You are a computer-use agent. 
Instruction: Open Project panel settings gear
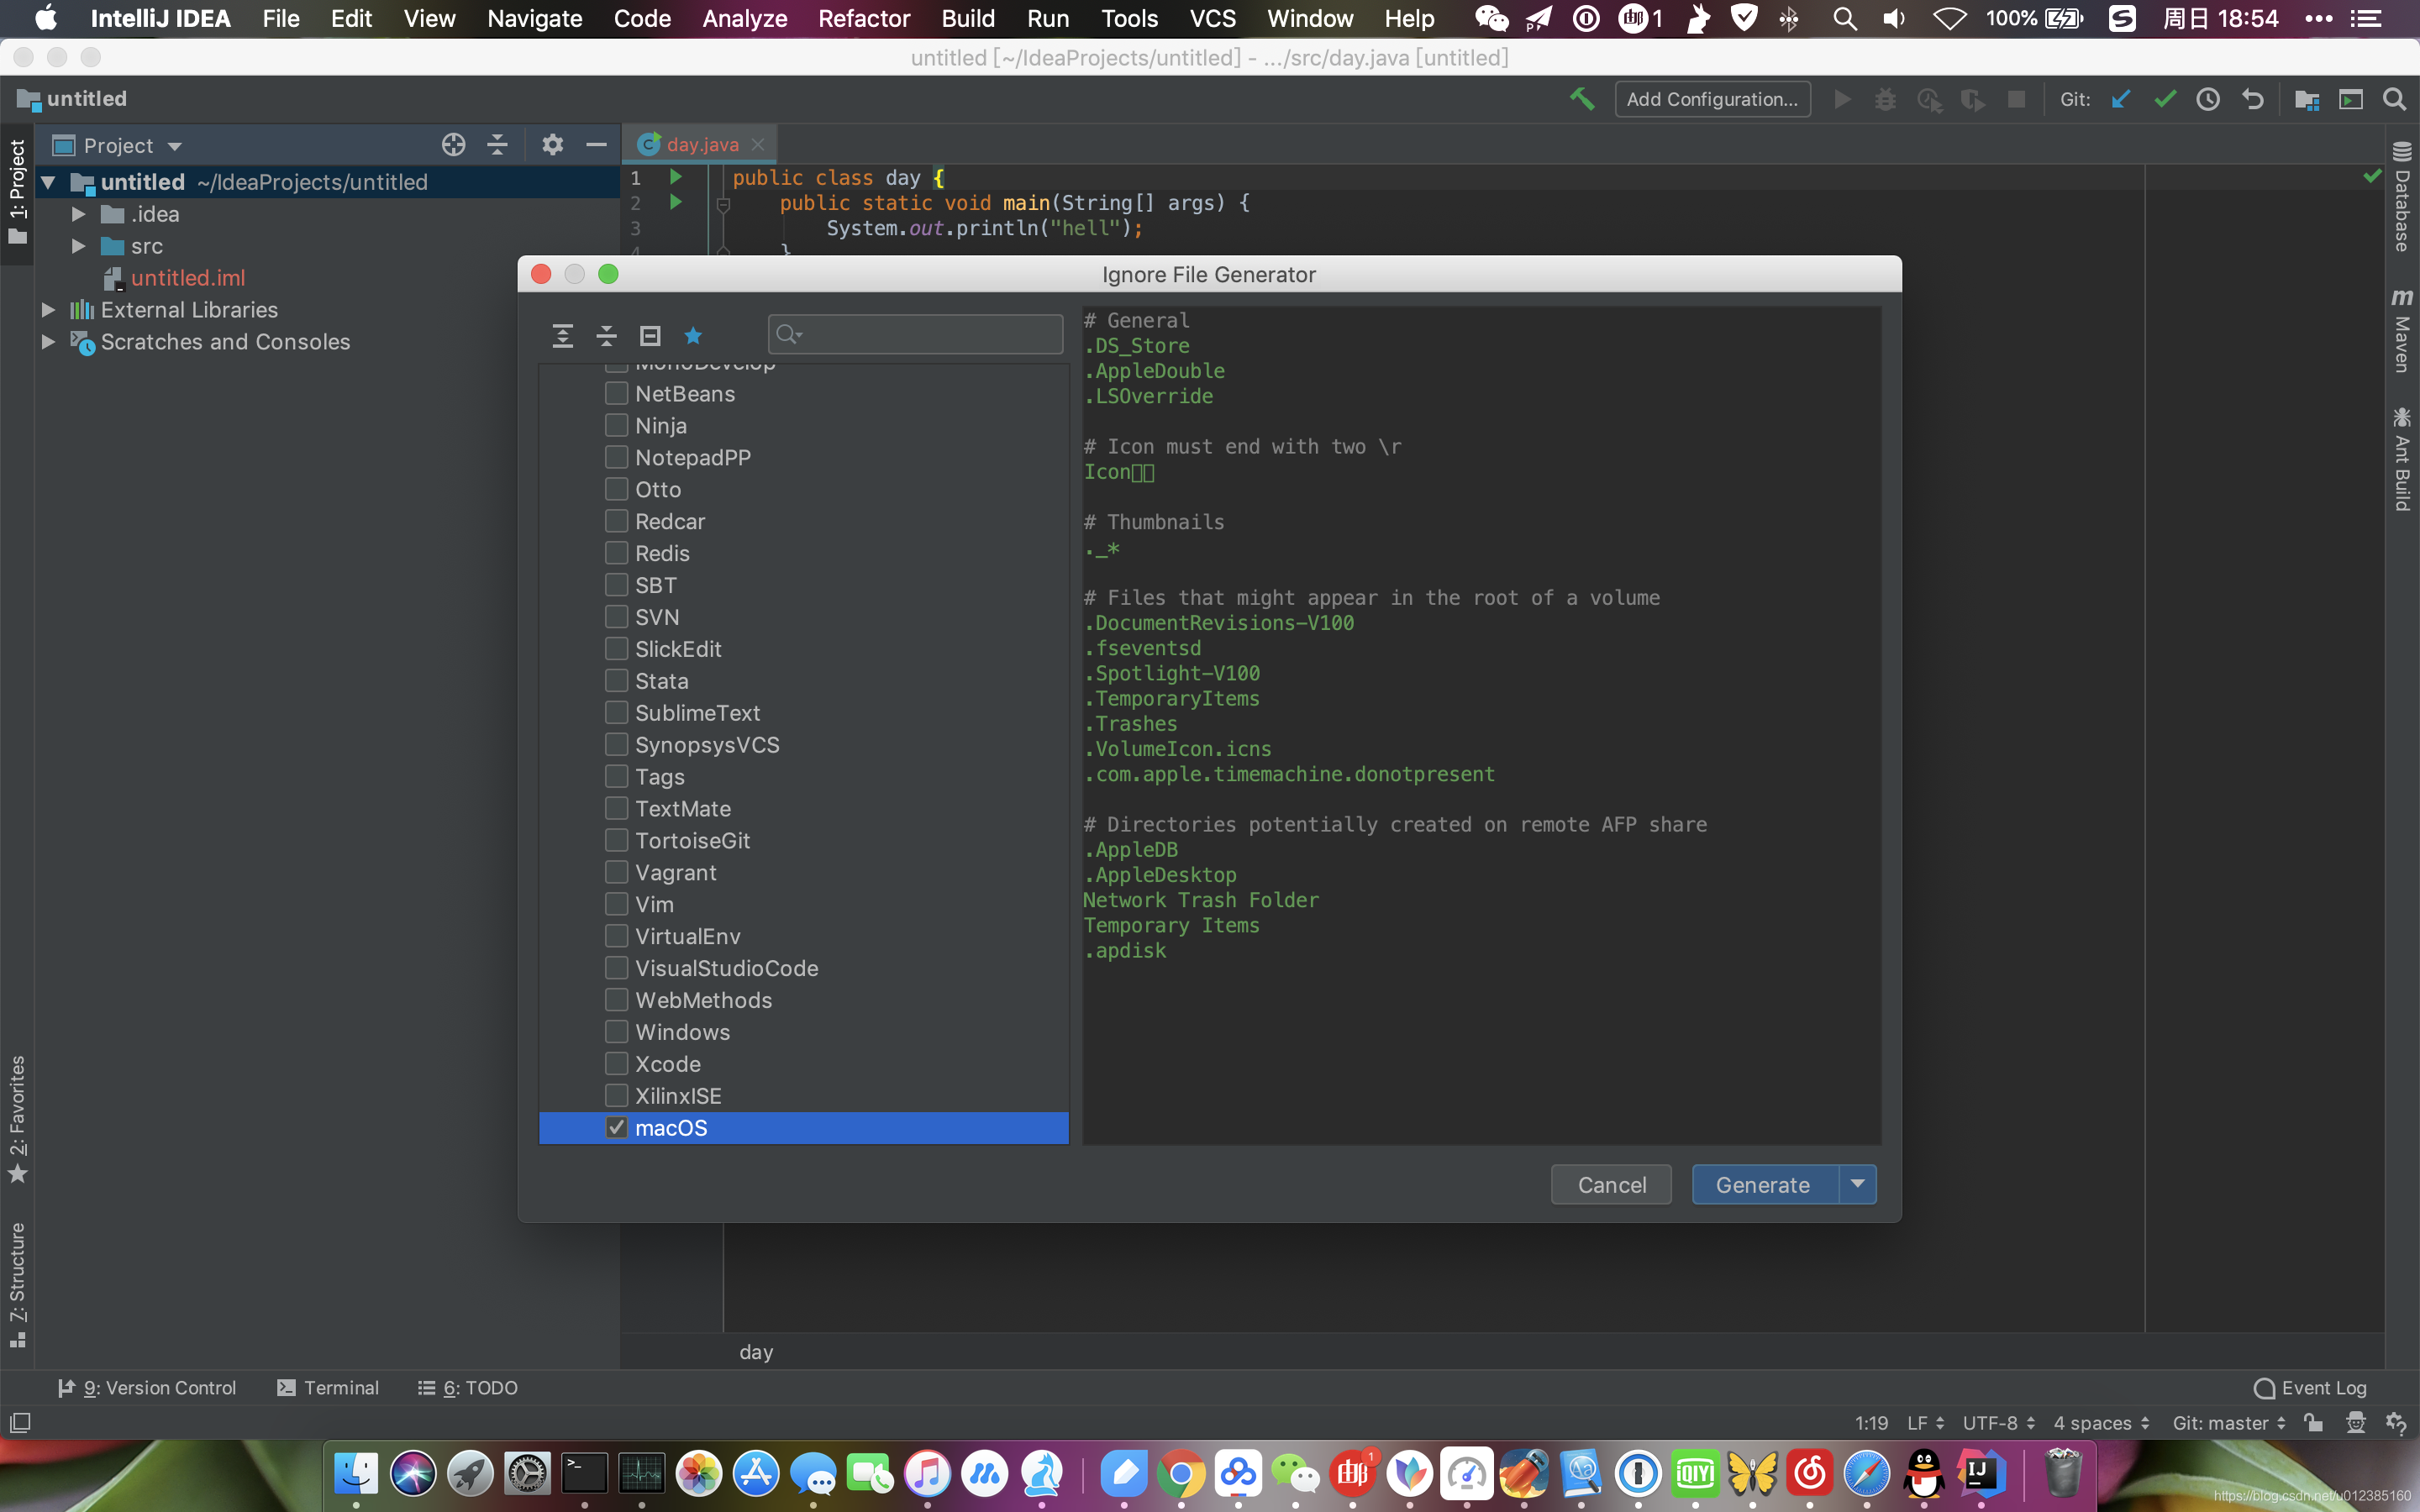click(x=552, y=145)
